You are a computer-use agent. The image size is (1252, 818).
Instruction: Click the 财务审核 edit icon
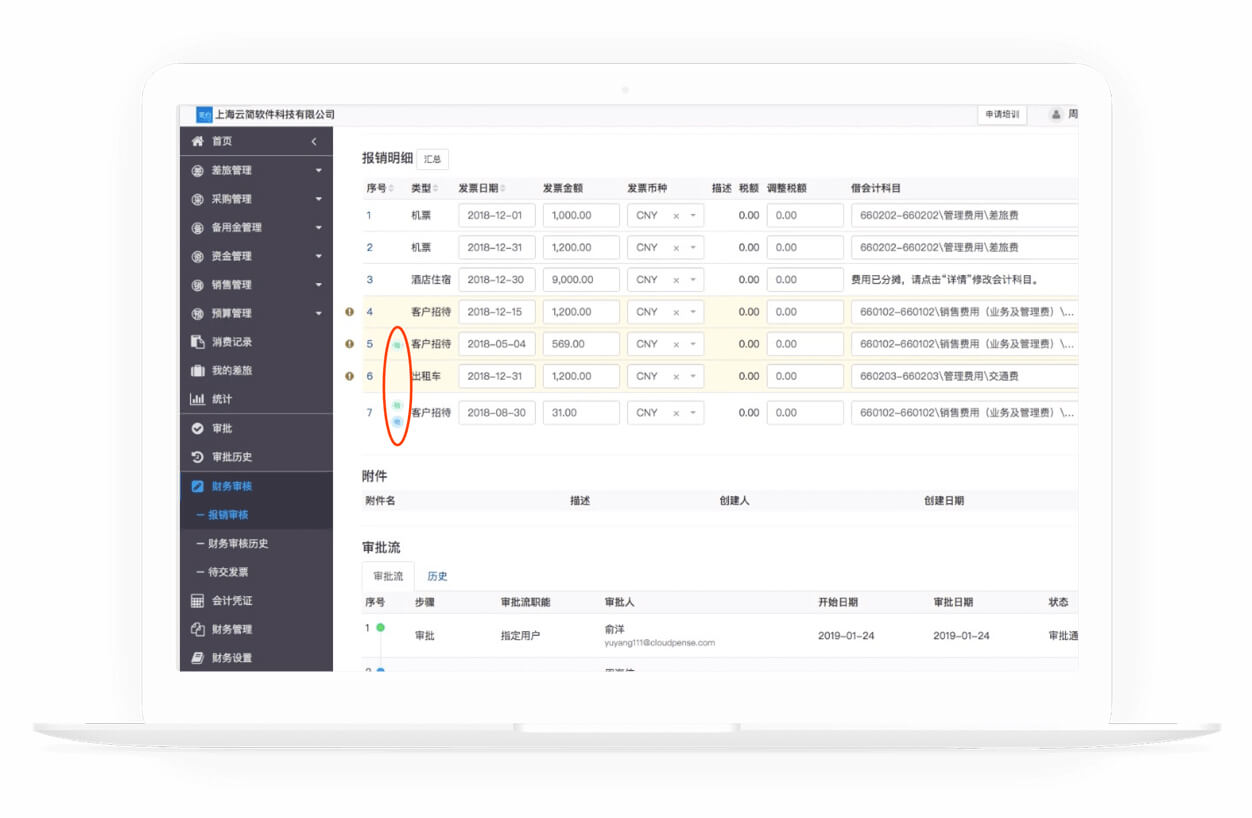(x=197, y=486)
